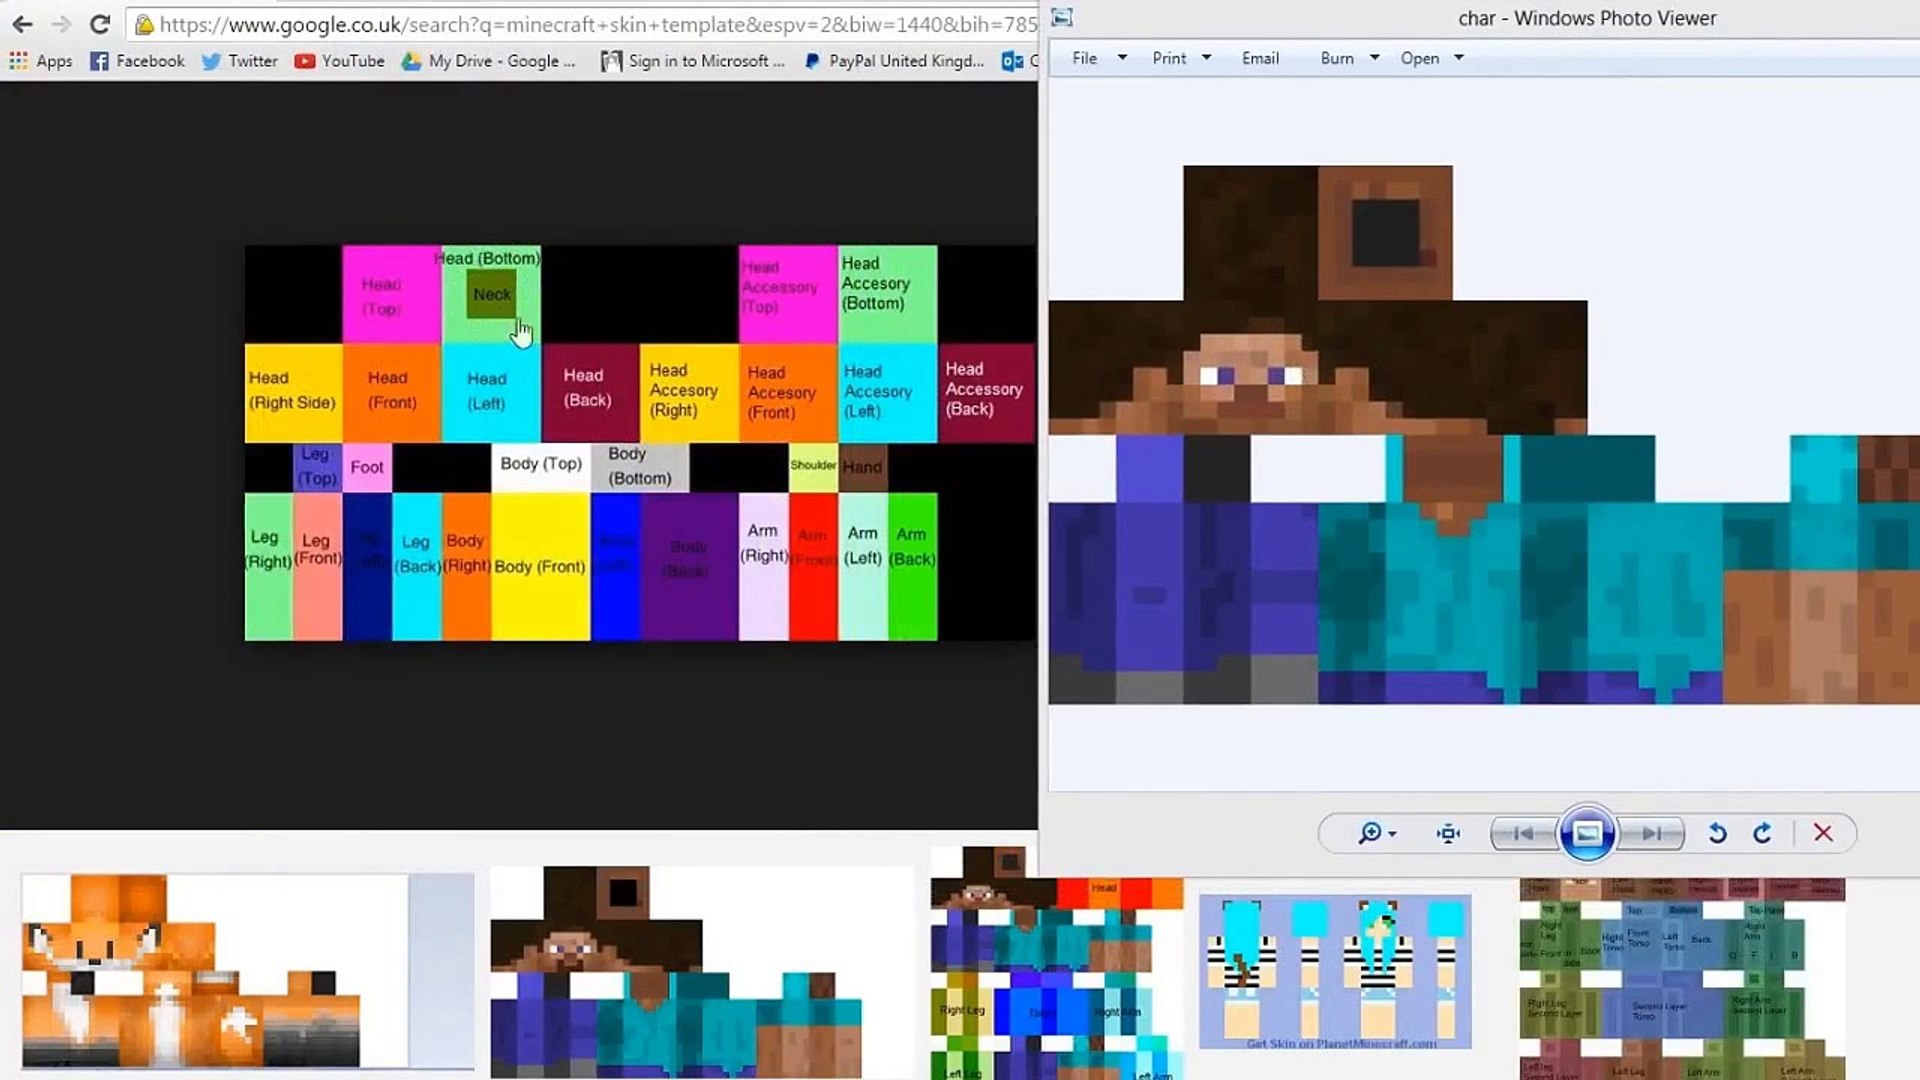1920x1080 pixels.
Task: Go to previous photo
Action: pos(1523,833)
